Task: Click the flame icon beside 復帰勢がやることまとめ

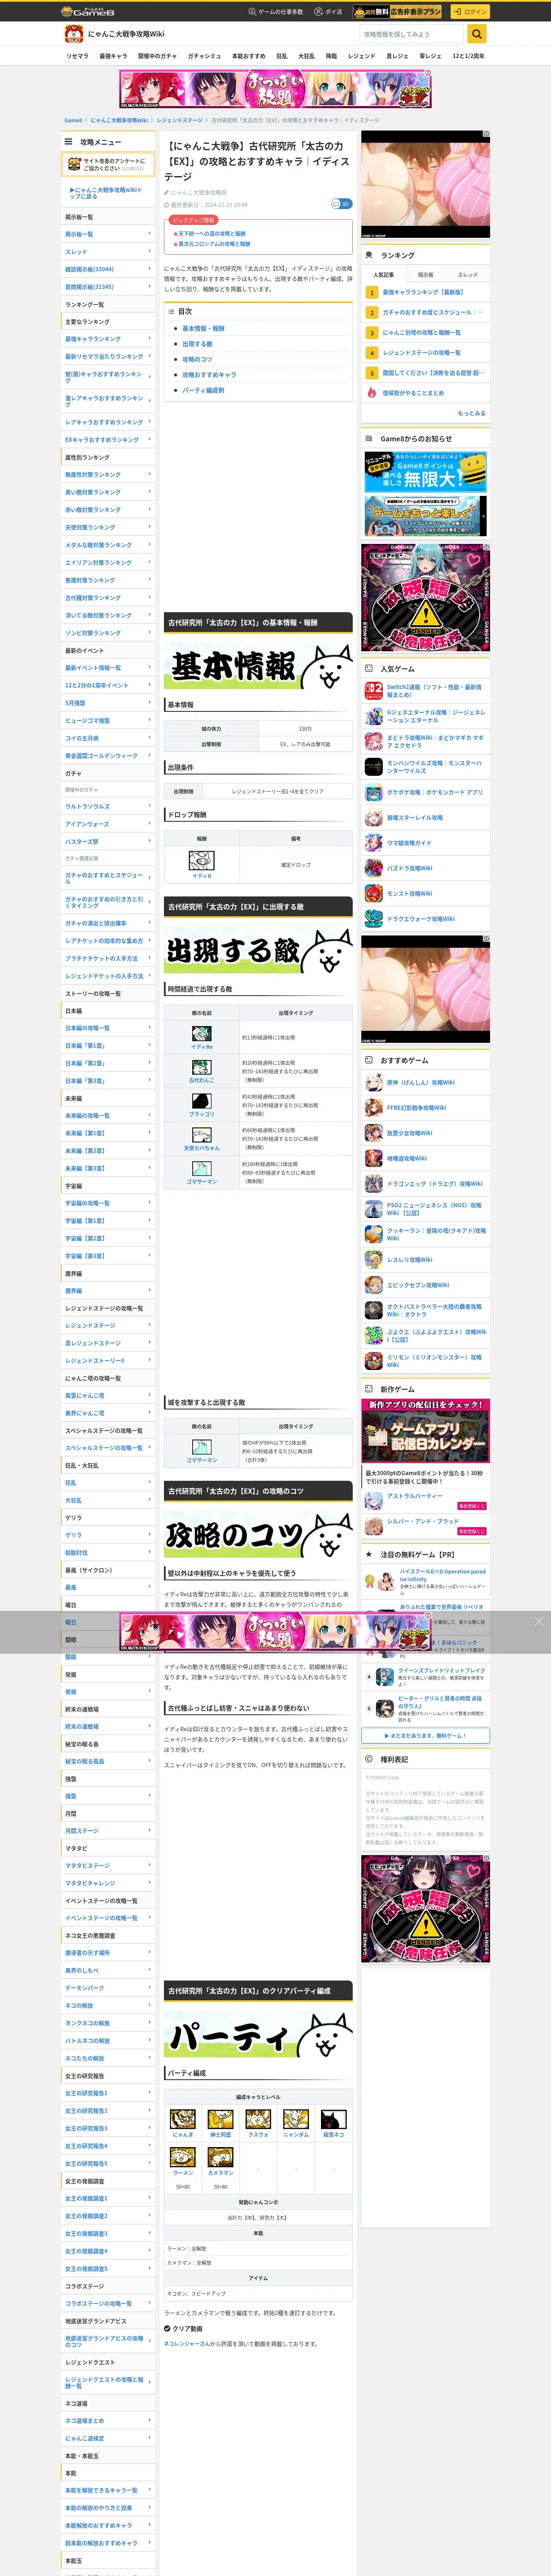Action: click(x=372, y=393)
